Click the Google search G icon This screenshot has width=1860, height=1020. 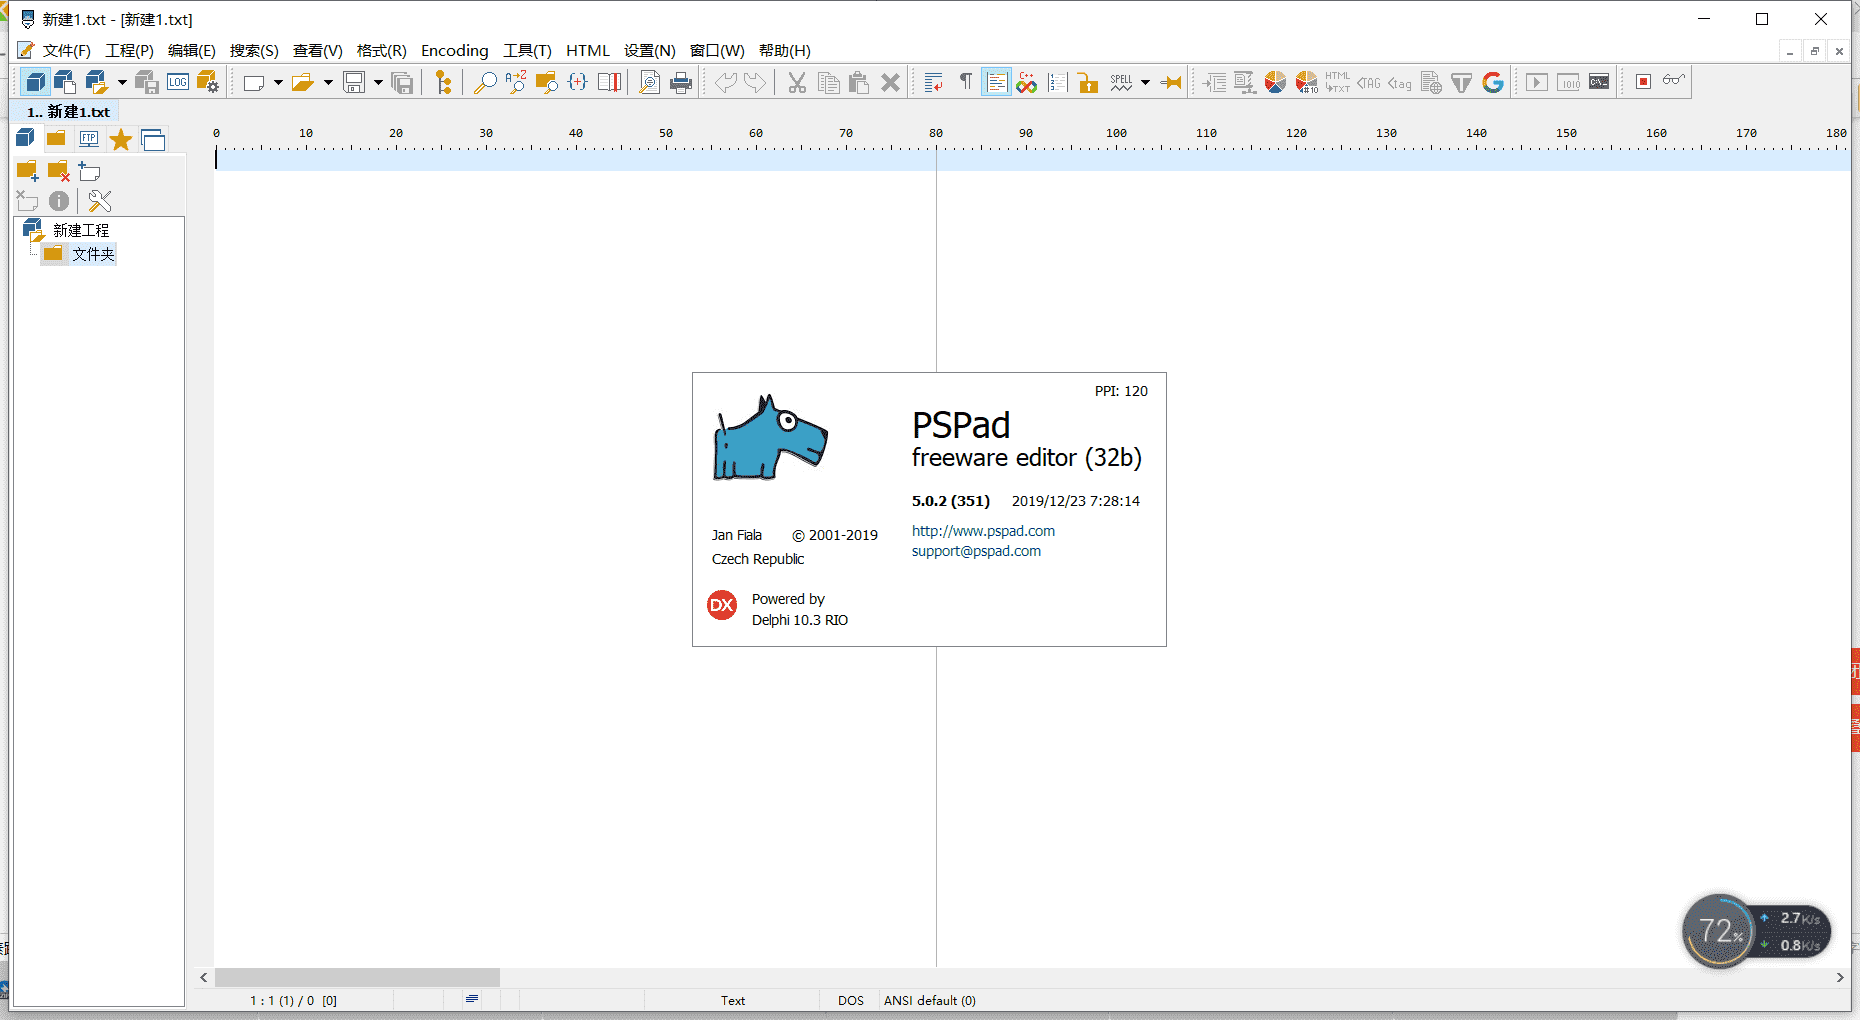(x=1493, y=82)
